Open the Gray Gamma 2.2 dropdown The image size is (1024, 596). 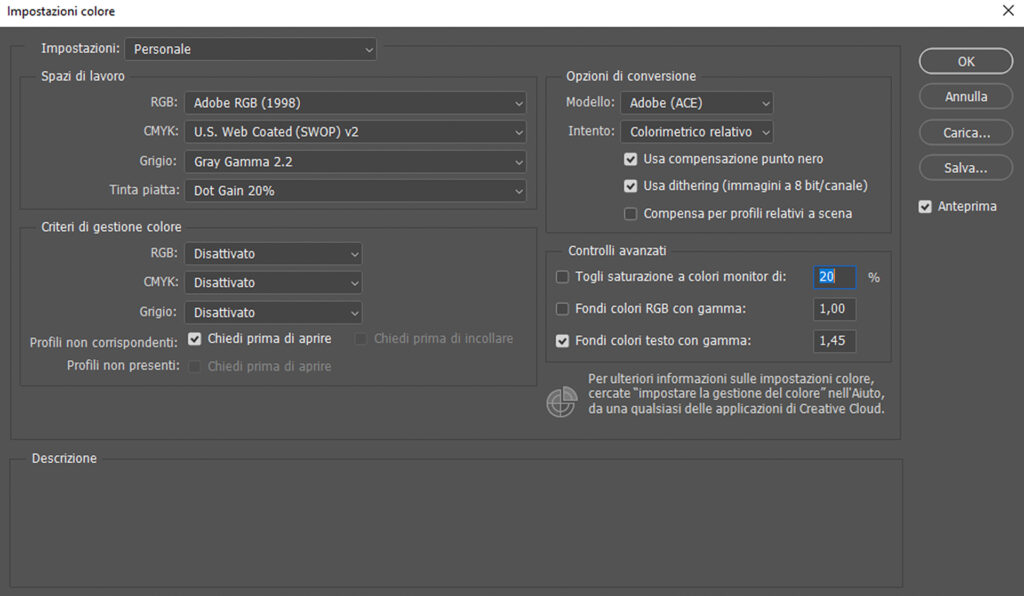tap(355, 161)
